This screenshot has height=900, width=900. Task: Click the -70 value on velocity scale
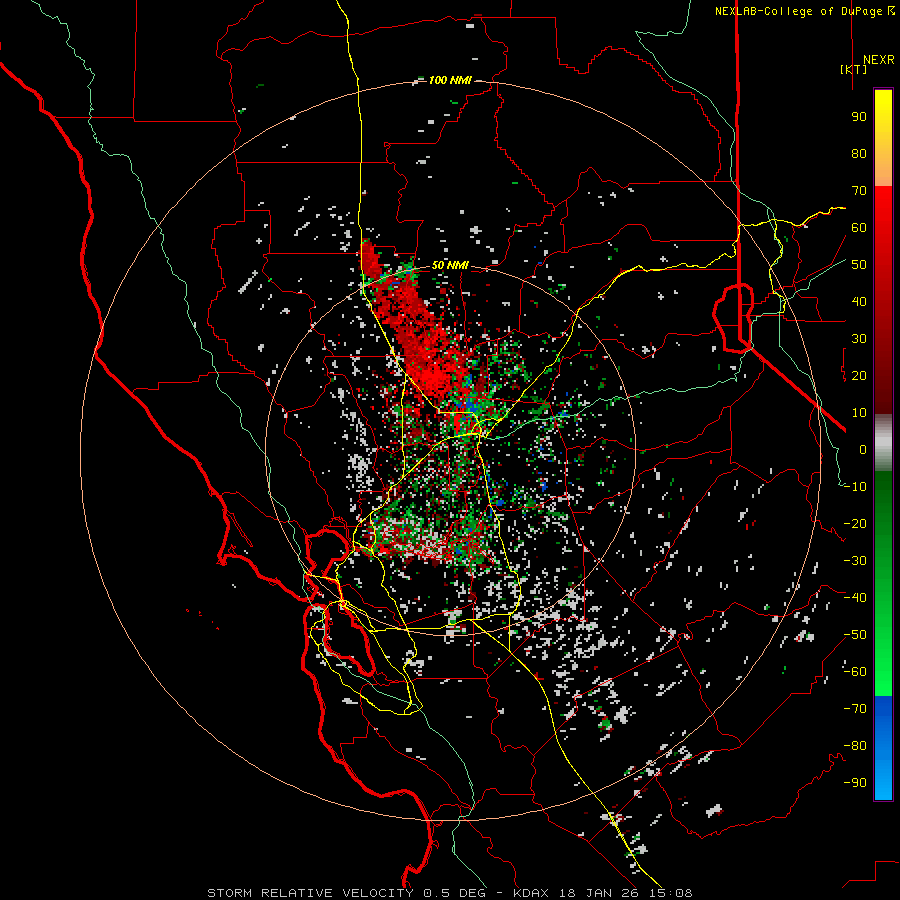point(855,709)
